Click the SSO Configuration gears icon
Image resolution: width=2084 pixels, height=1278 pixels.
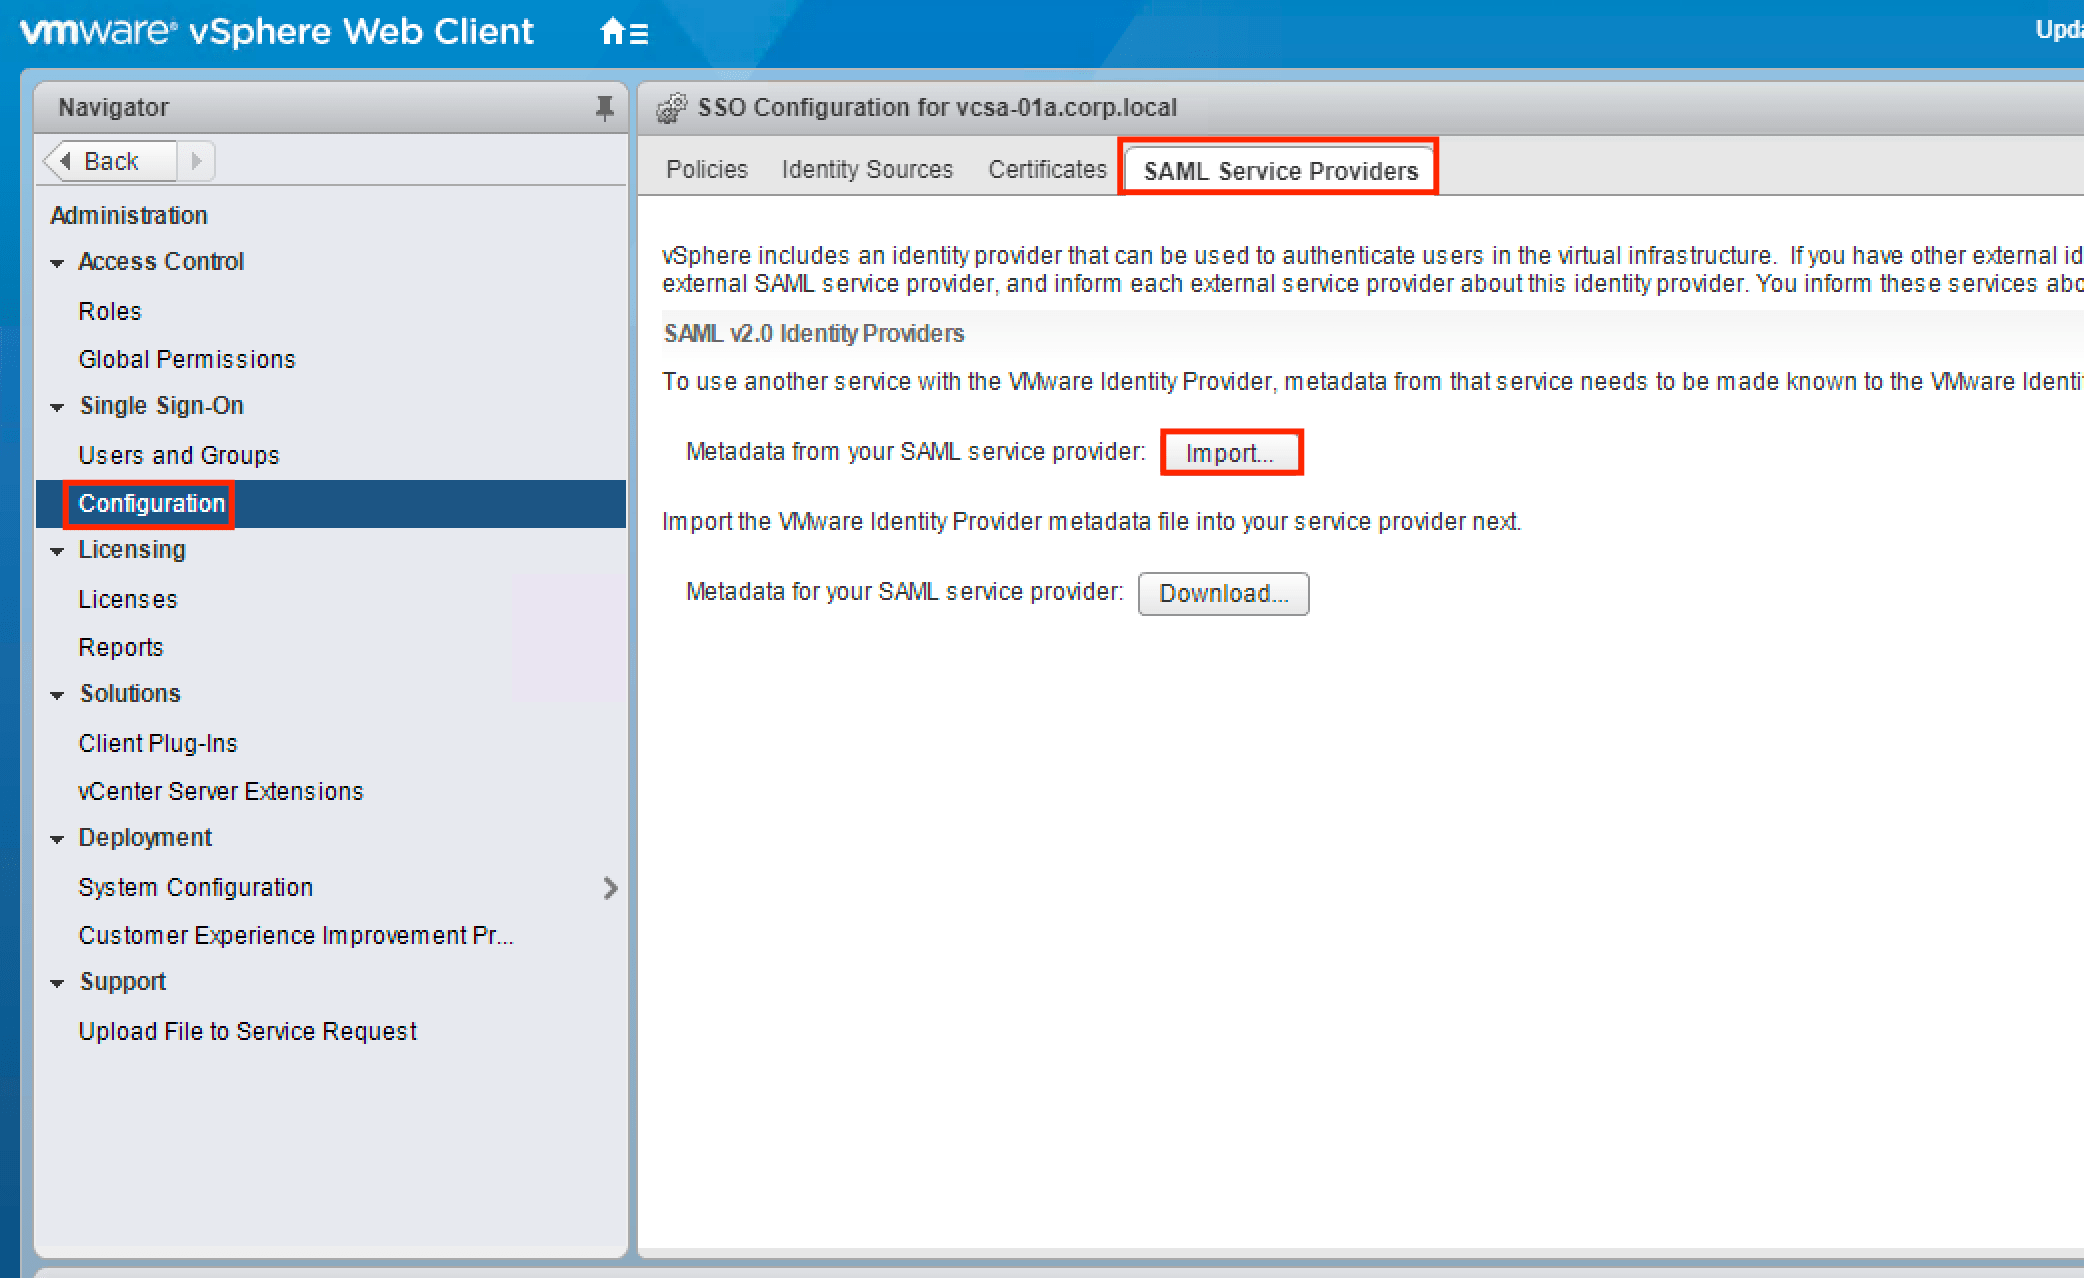[x=672, y=107]
